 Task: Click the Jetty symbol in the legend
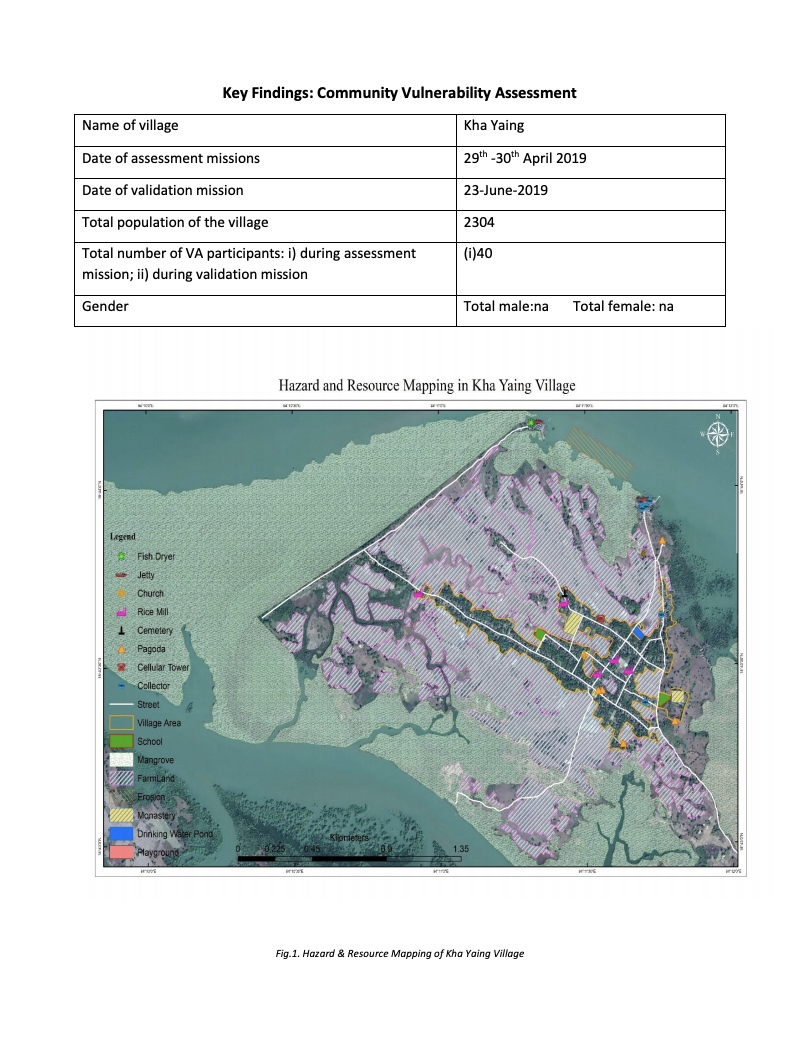point(121,574)
